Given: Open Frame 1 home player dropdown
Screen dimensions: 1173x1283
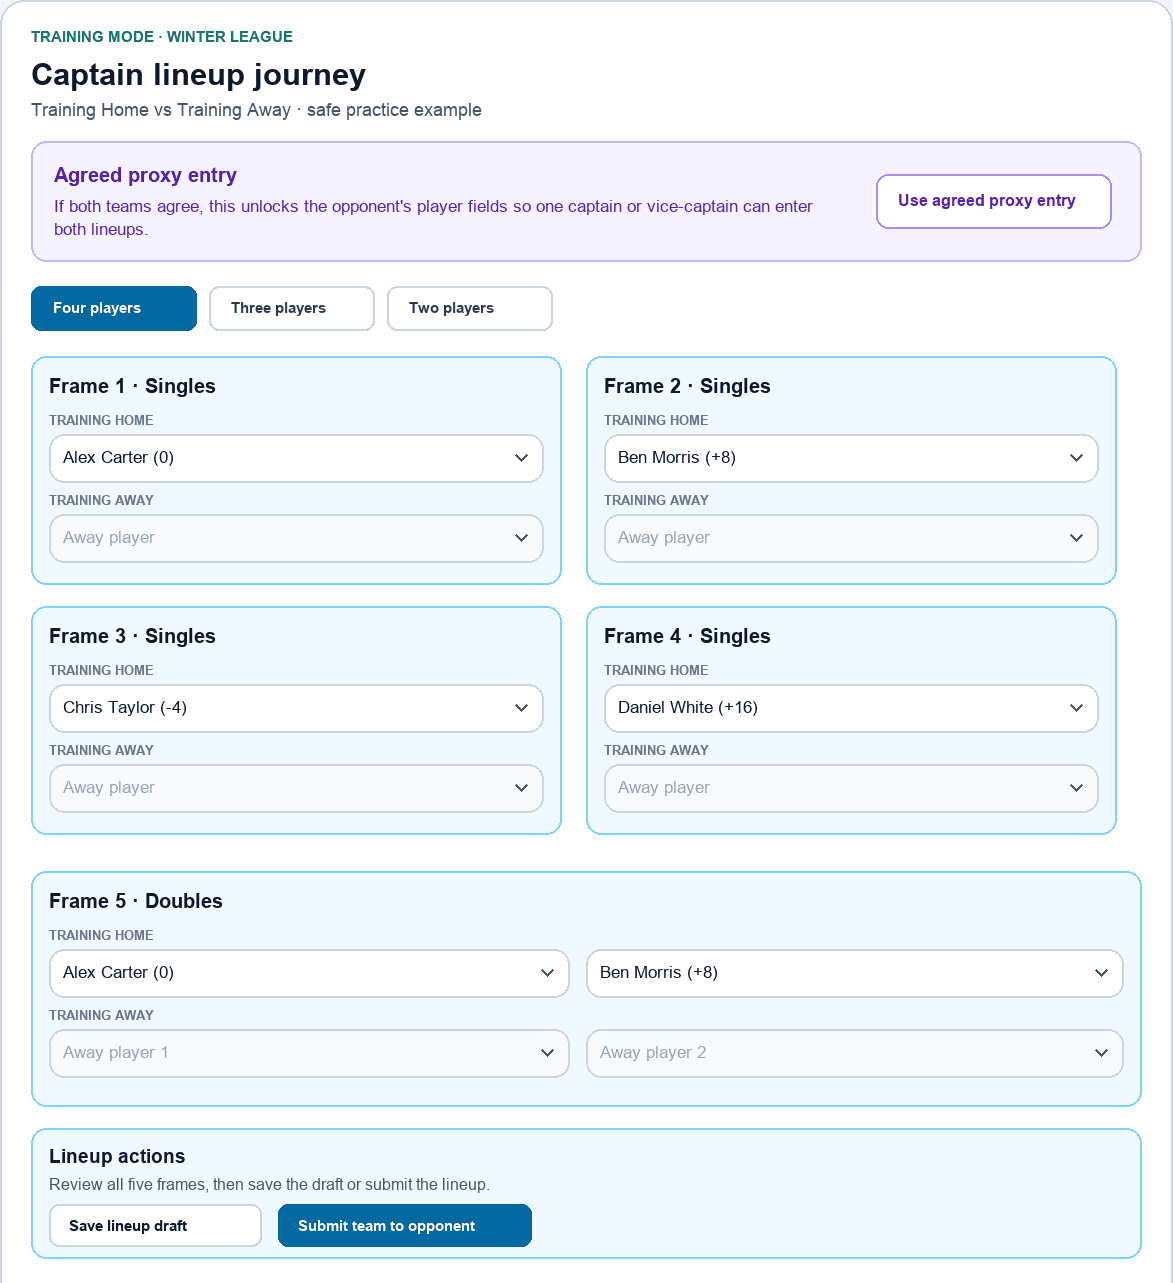Looking at the screenshot, I should coord(296,458).
